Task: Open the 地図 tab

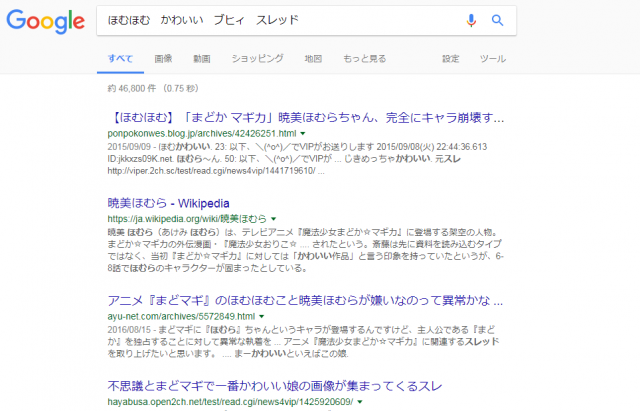Action: coord(313,58)
